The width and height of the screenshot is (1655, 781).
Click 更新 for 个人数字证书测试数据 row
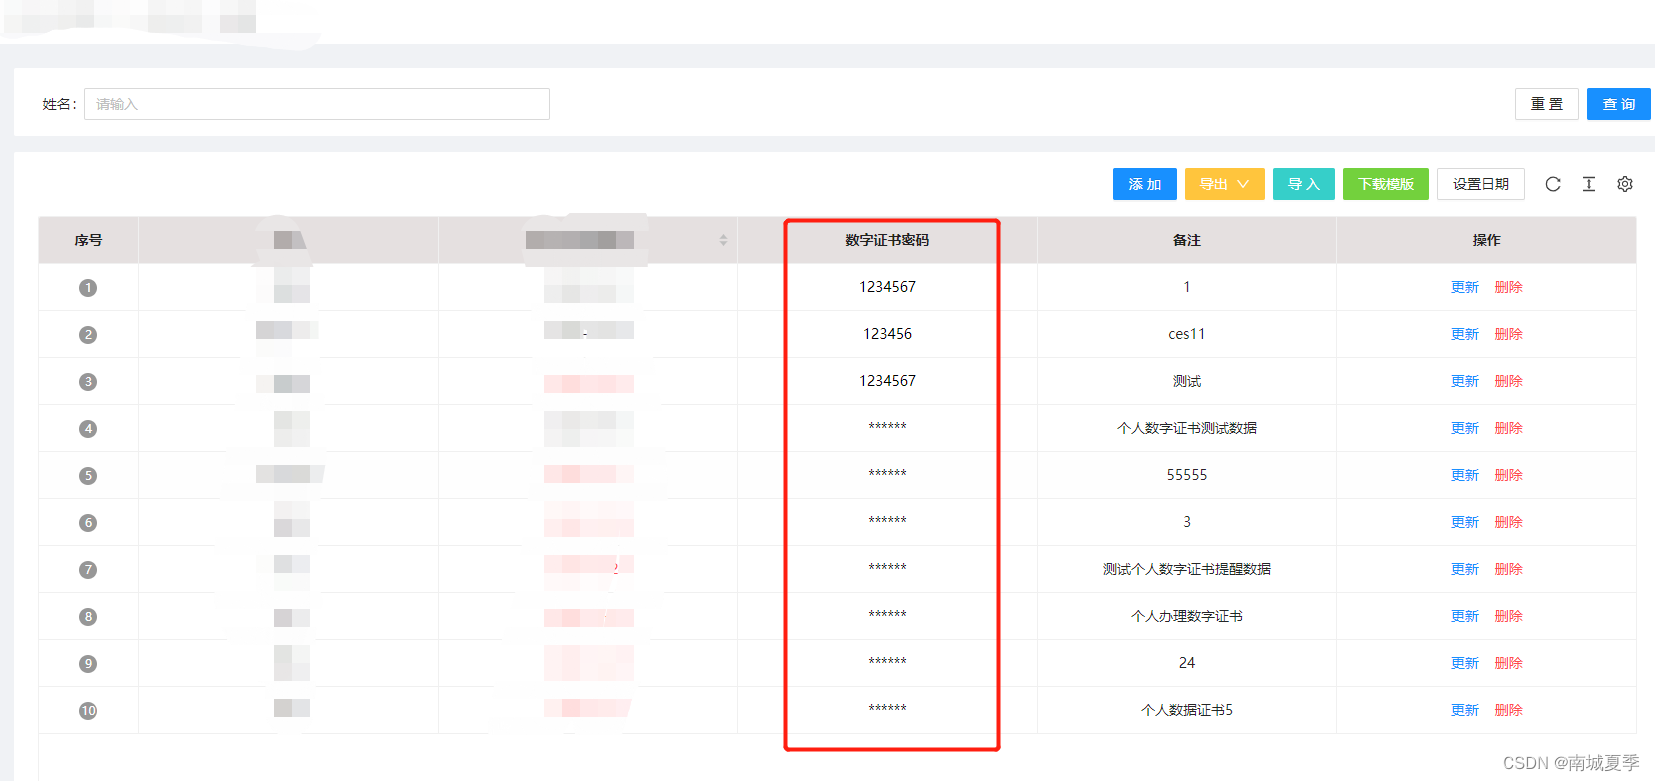coord(1465,428)
